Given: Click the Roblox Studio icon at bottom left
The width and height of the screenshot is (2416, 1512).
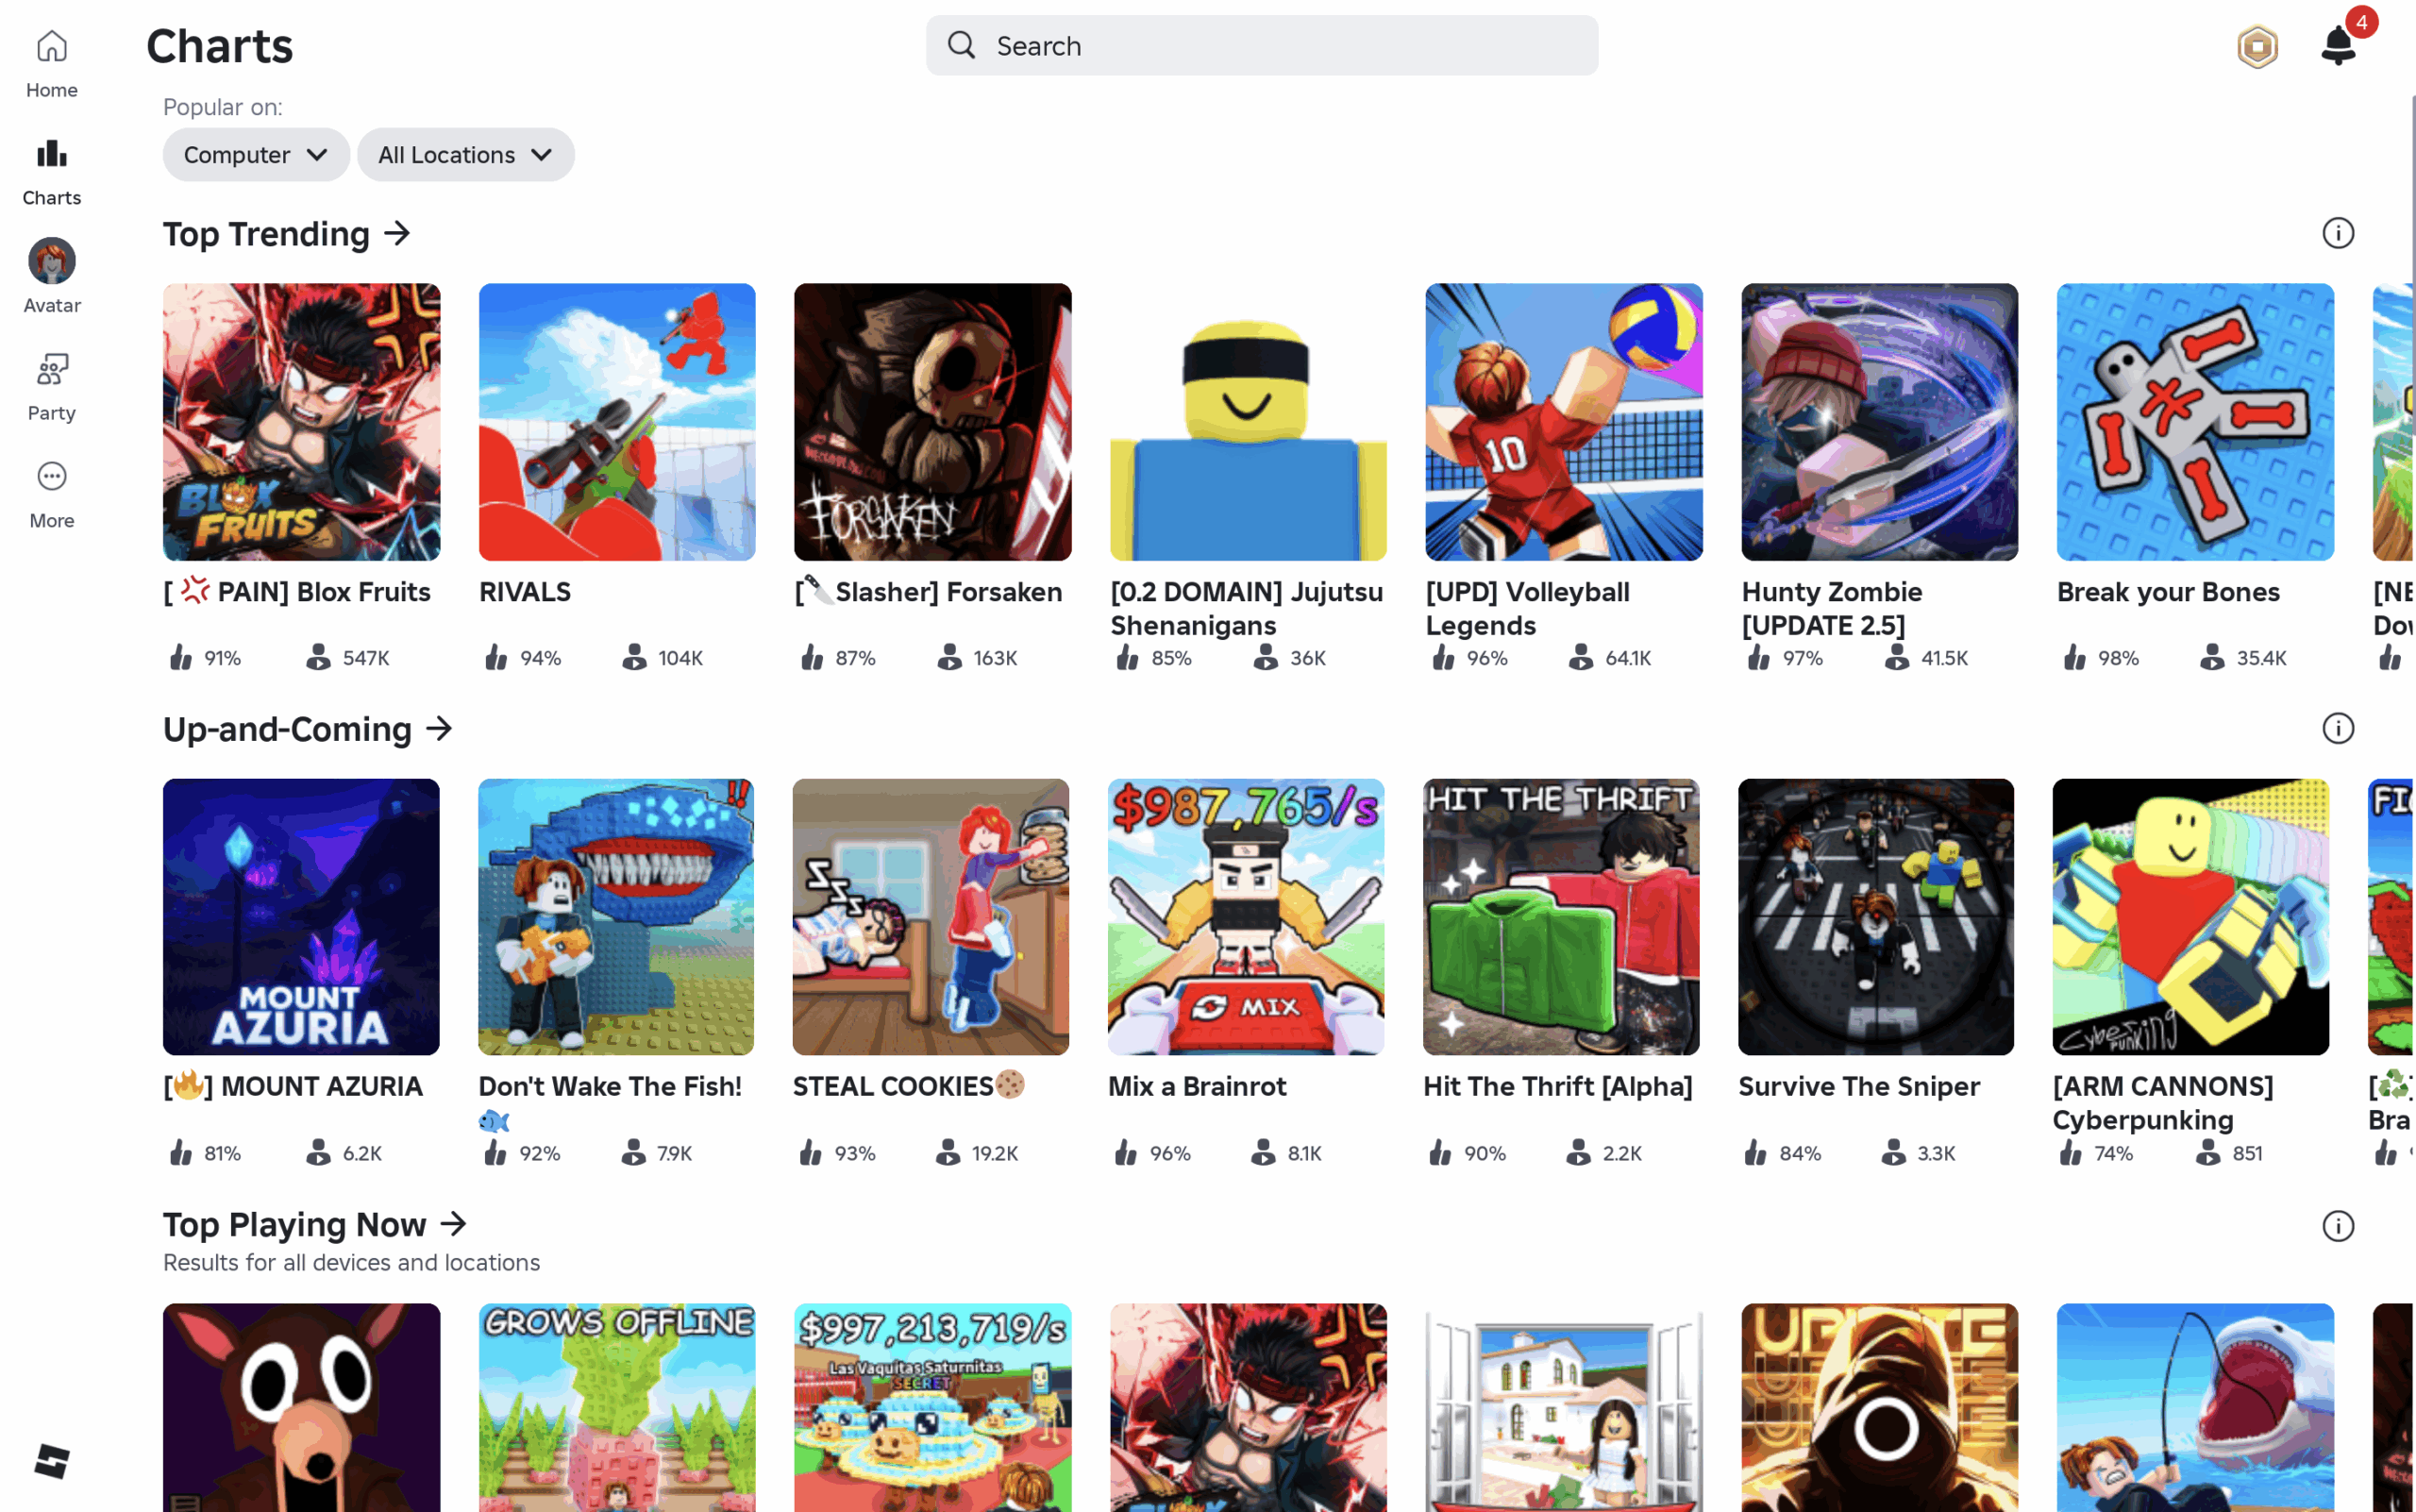Looking at the screenshot, I should pyautogui.click(x=52, y=1461).
